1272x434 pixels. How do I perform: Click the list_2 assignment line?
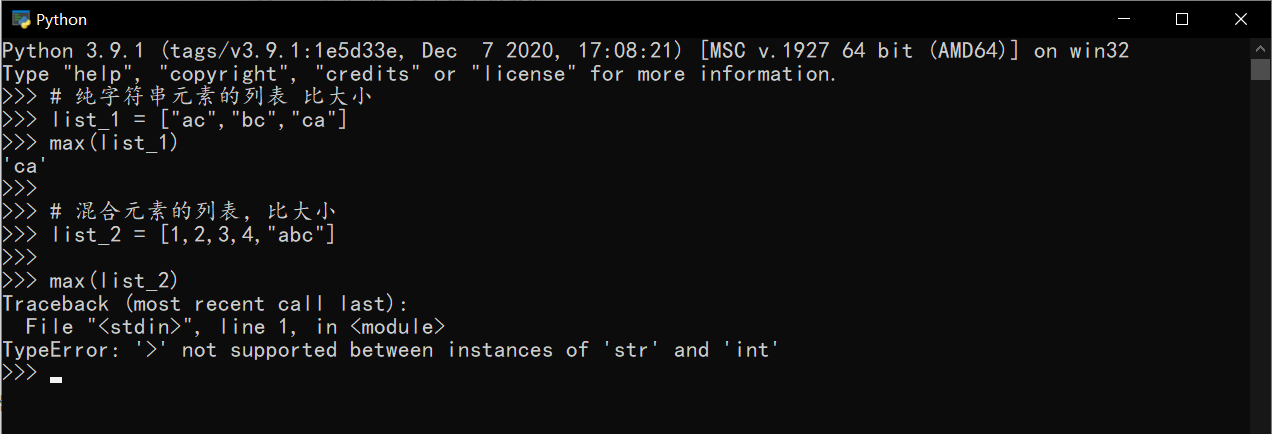tap(169, 235)
